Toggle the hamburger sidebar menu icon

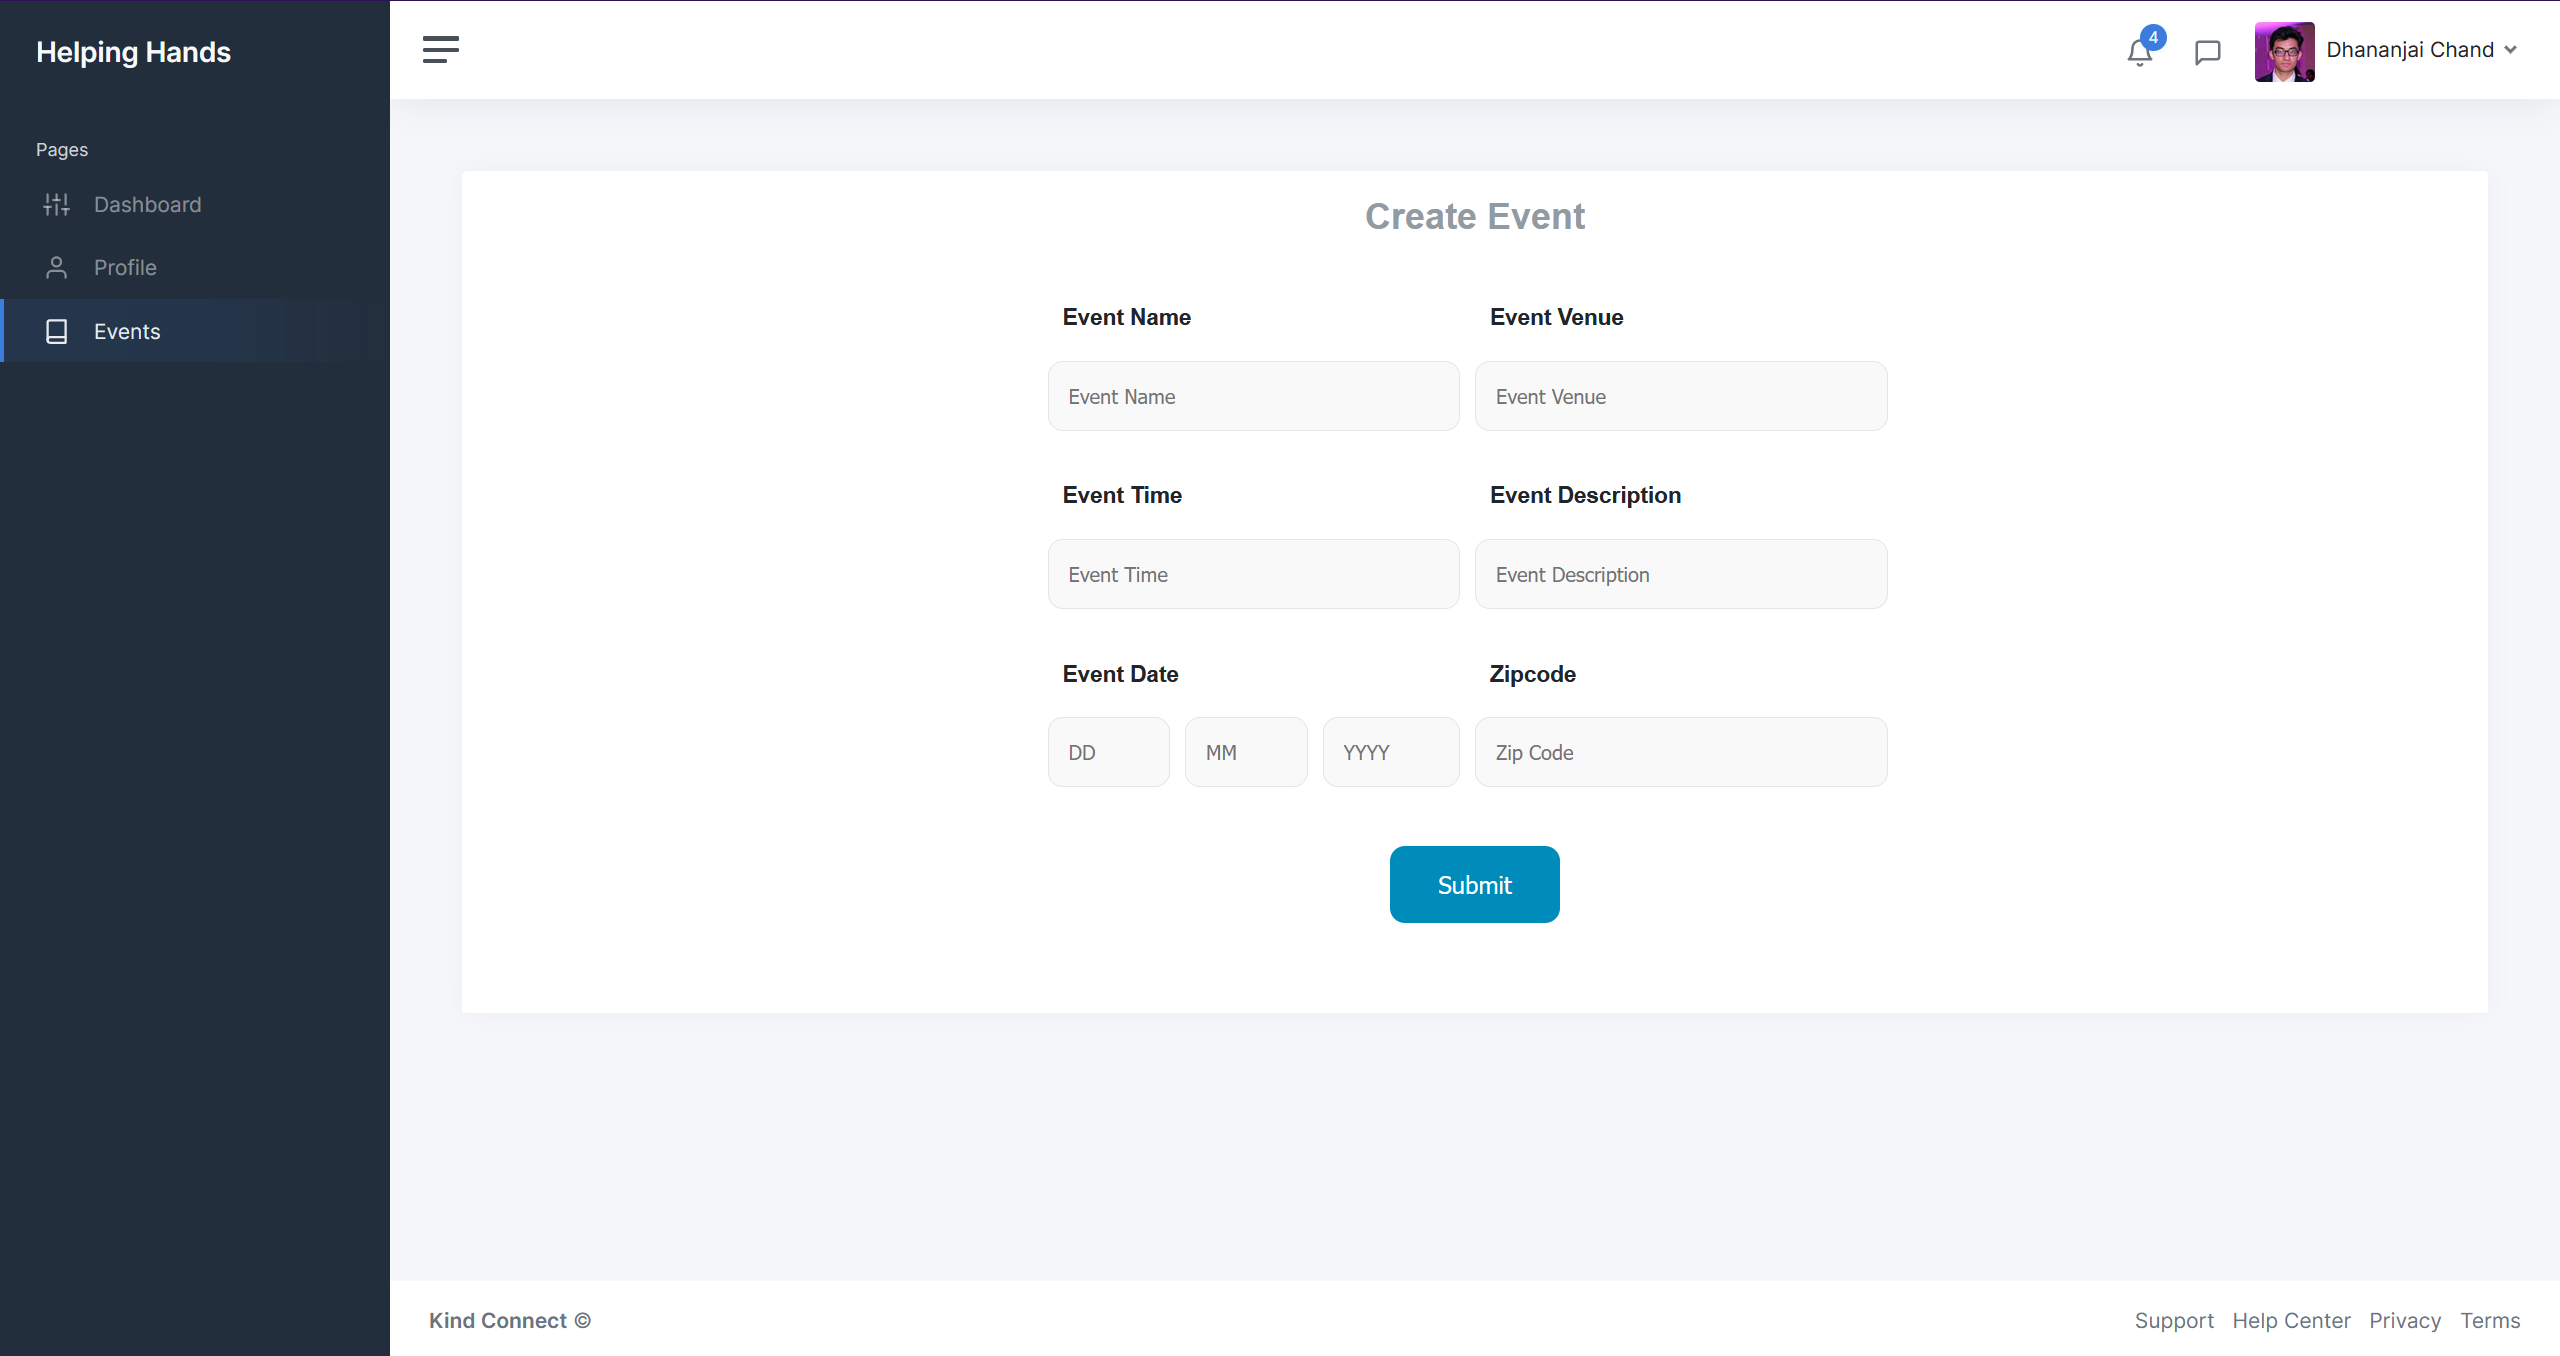440,50
